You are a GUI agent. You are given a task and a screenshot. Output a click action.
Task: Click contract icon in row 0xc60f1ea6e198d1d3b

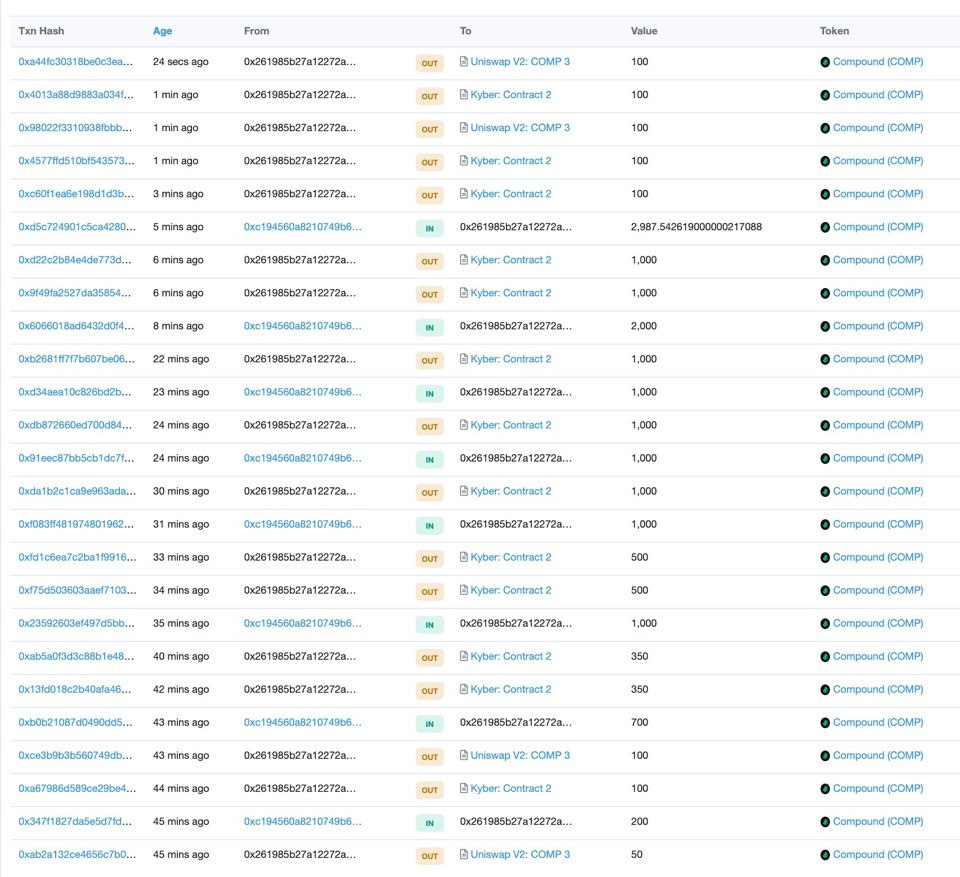pos(463,194)
